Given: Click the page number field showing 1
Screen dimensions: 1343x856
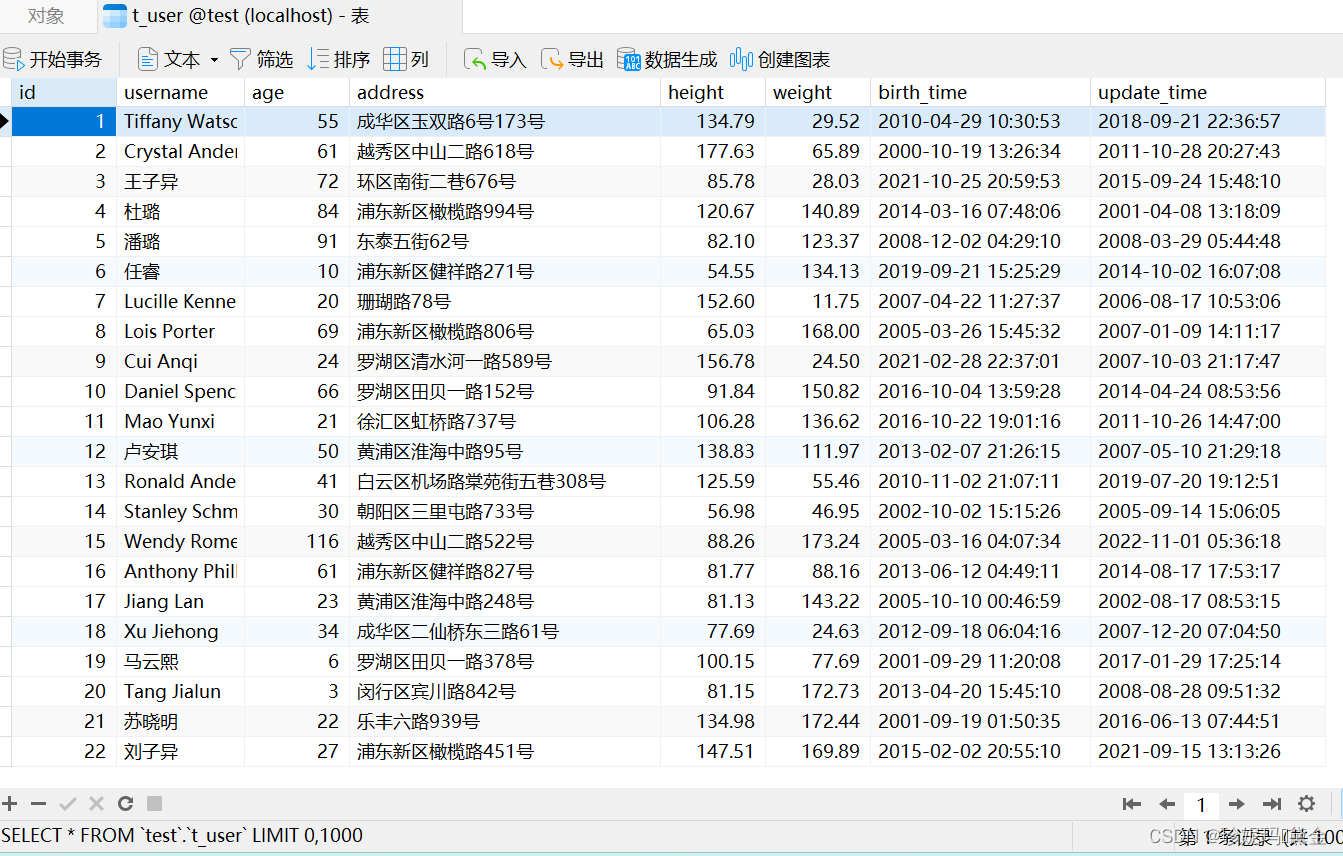Looking at the screenshot, I should (x=1201, y=805).
